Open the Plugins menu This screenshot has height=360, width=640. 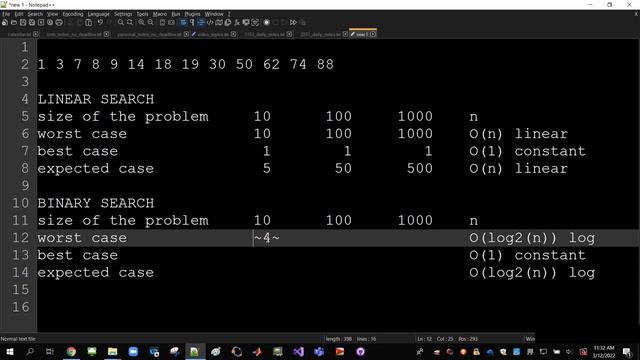pos(192,14)
